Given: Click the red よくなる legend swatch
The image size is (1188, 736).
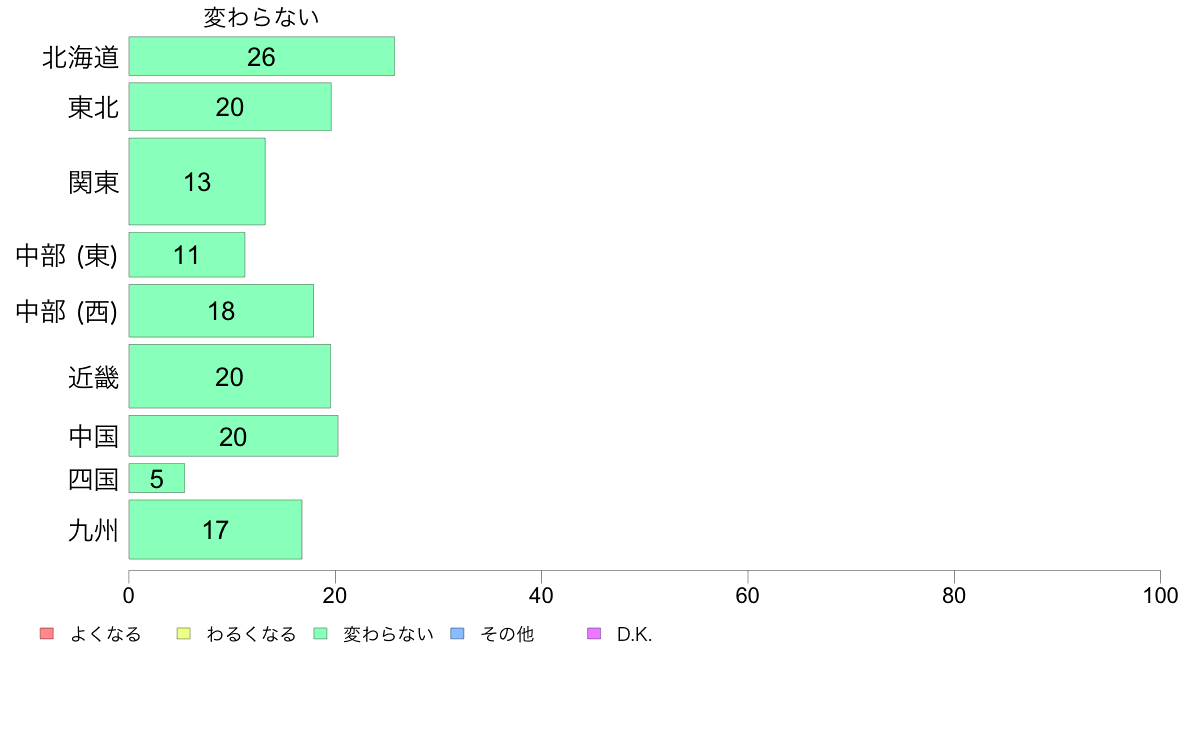Looking at the screenshot, I should (x=47, y=634).
